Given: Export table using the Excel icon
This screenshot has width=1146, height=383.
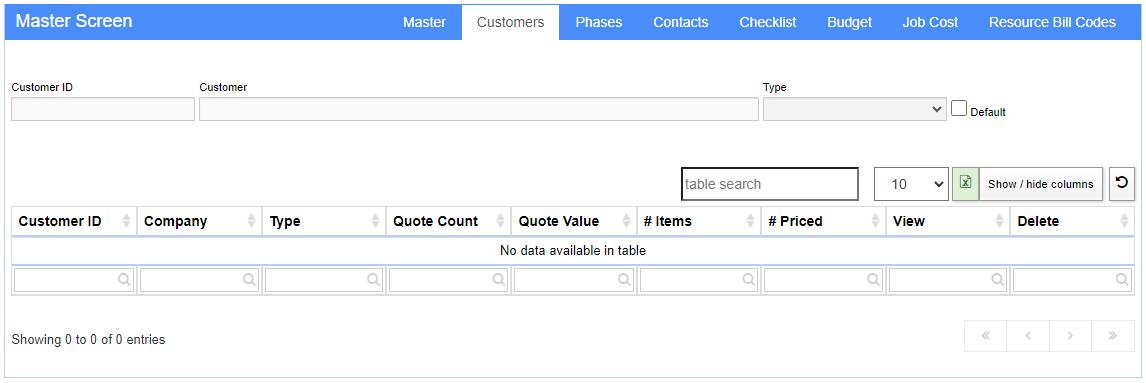Looking at the screenshot, I should click(965, 183).
